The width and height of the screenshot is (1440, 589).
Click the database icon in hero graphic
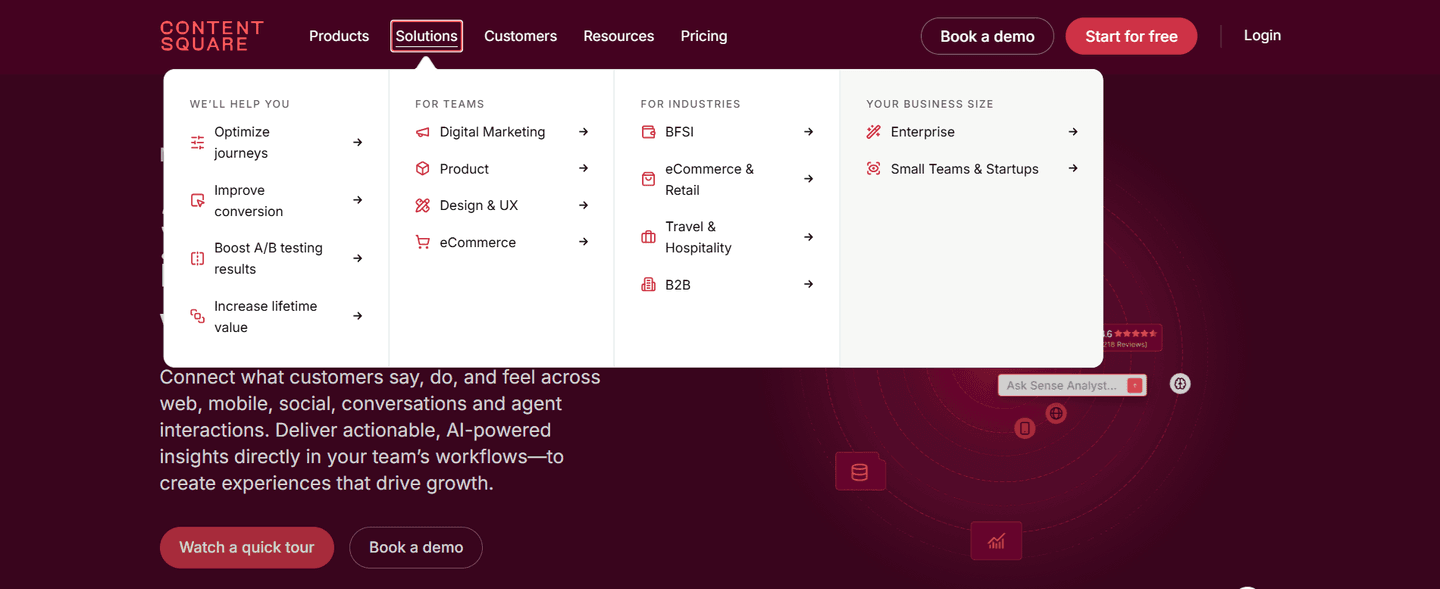(x=860, y=472)
